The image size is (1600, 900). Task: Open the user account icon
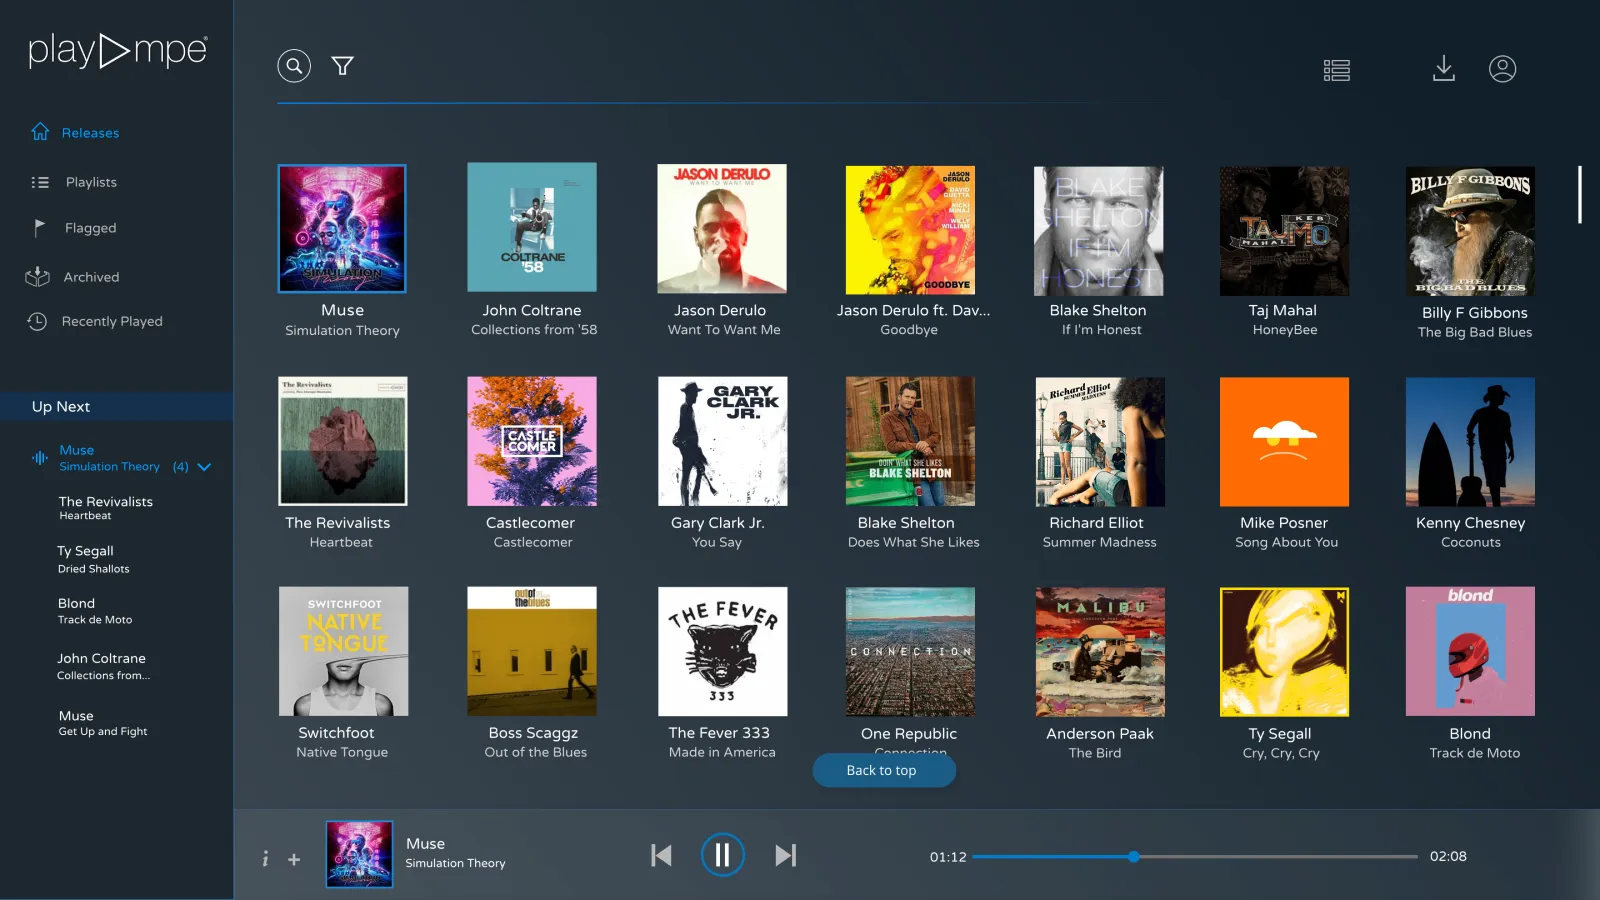coord(1503,69)
